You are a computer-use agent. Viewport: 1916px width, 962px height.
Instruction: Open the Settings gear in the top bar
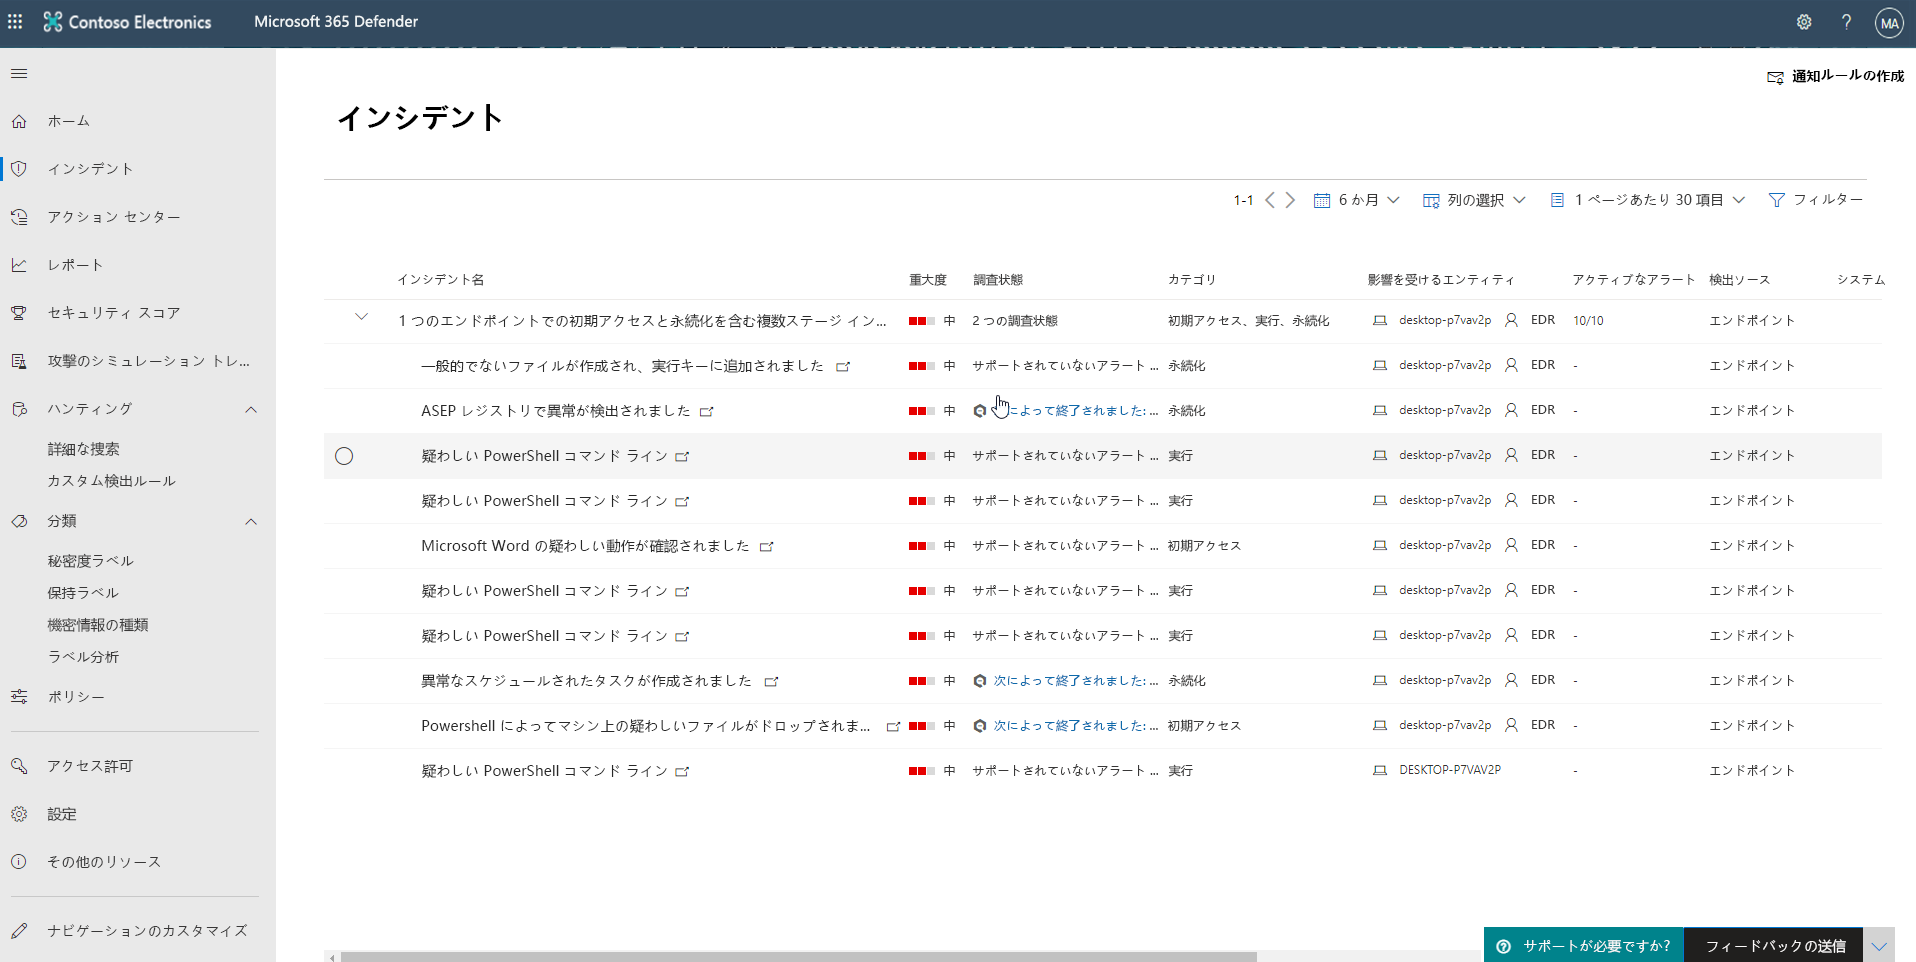pos(1804,21)
